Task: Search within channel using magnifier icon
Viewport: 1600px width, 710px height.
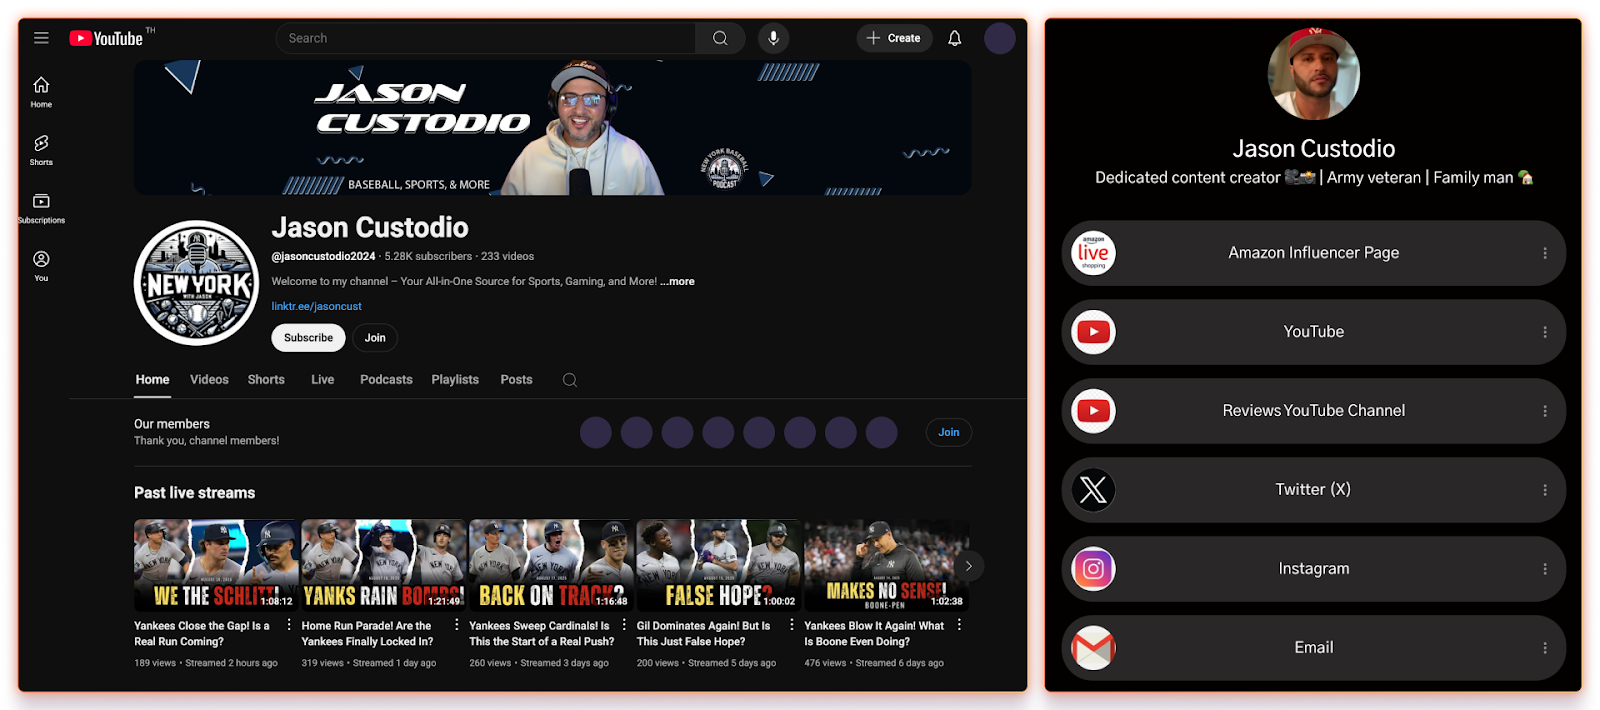Action: click(570, 380)
